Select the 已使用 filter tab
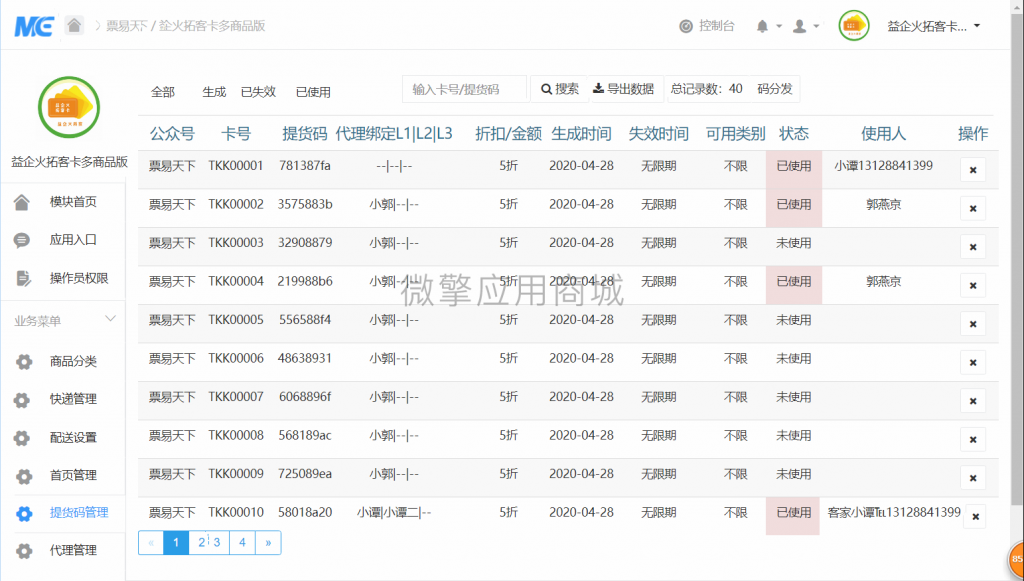 coord(313,92)
